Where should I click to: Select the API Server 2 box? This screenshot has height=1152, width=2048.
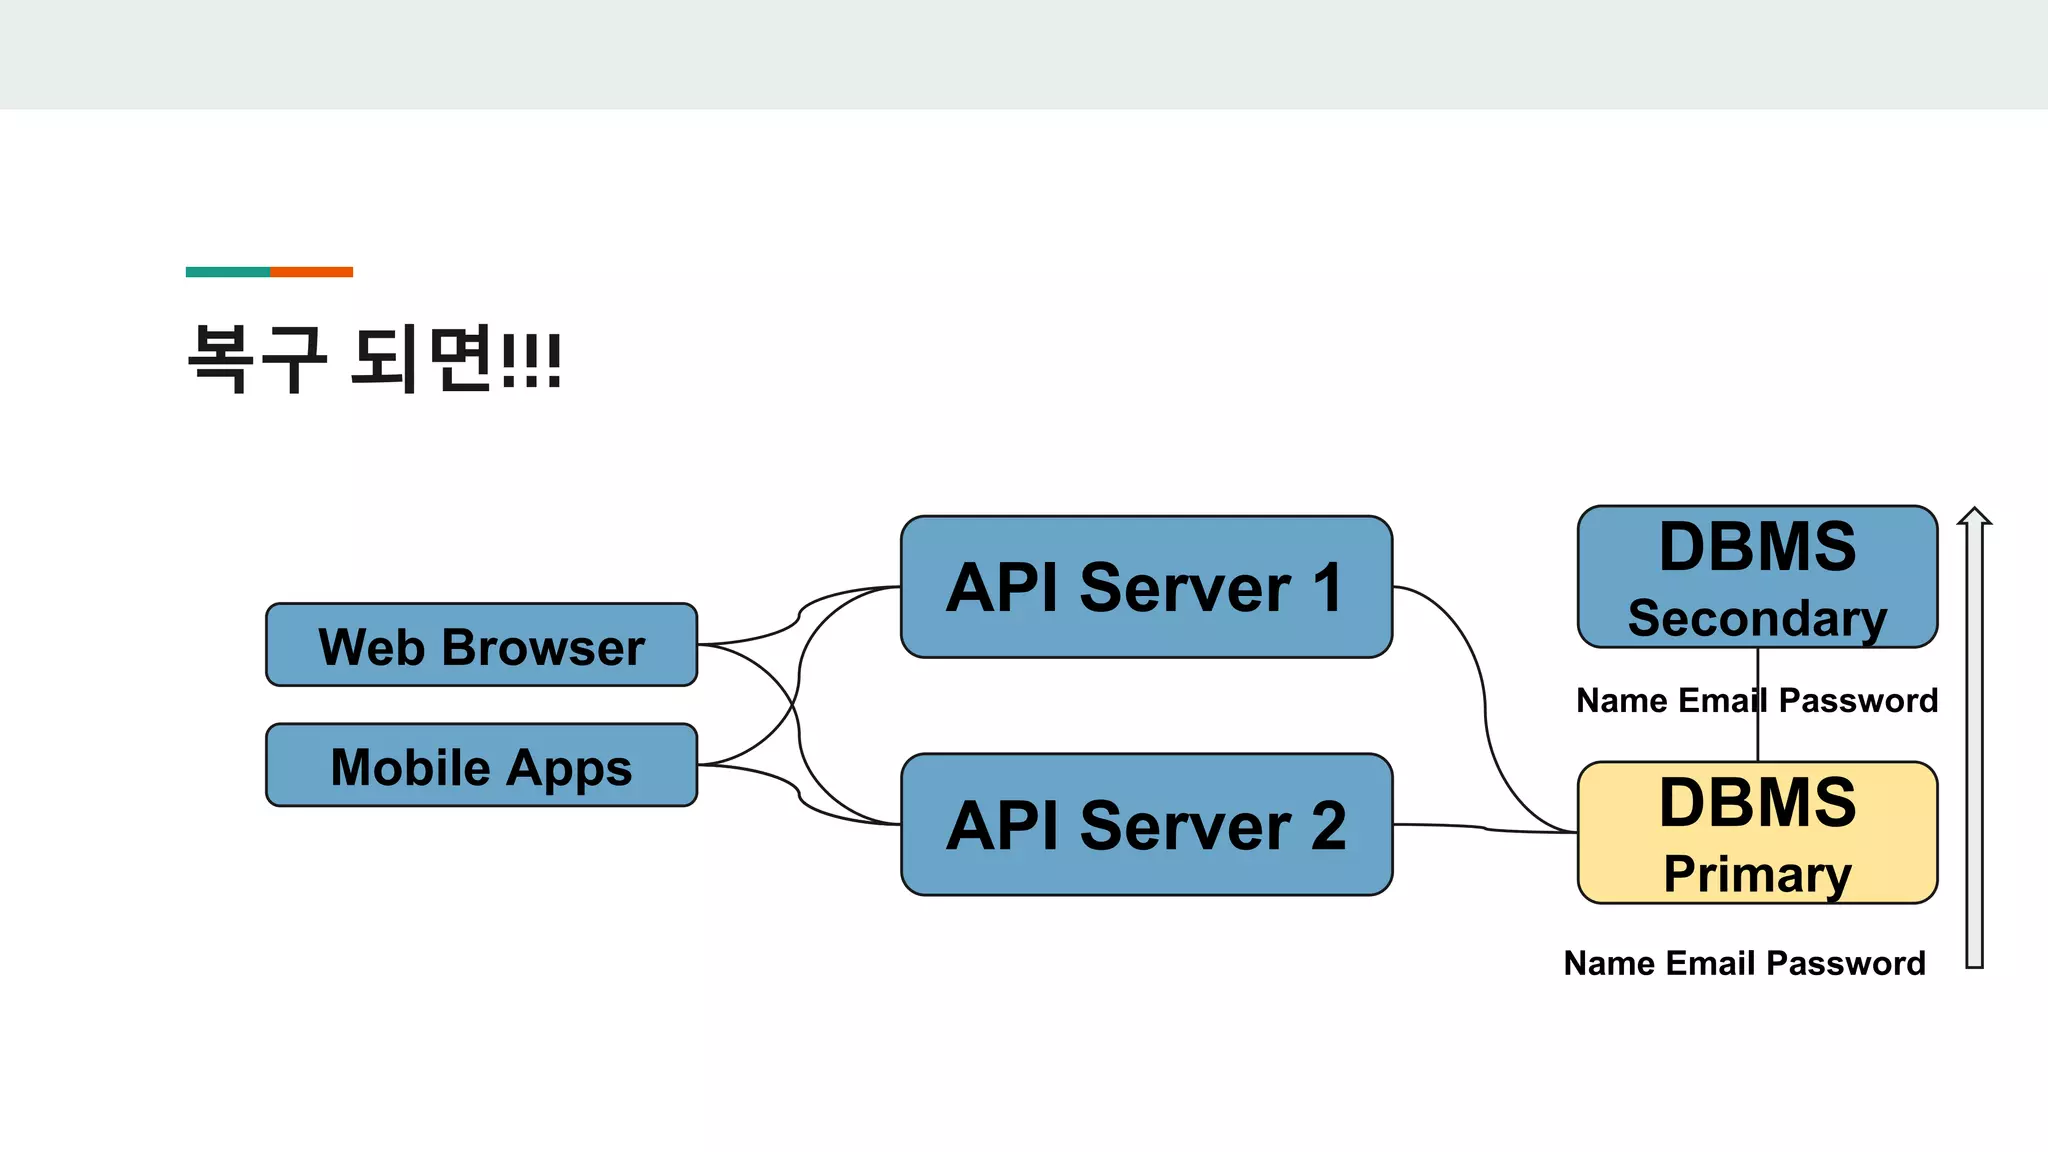coord(1146,825)
